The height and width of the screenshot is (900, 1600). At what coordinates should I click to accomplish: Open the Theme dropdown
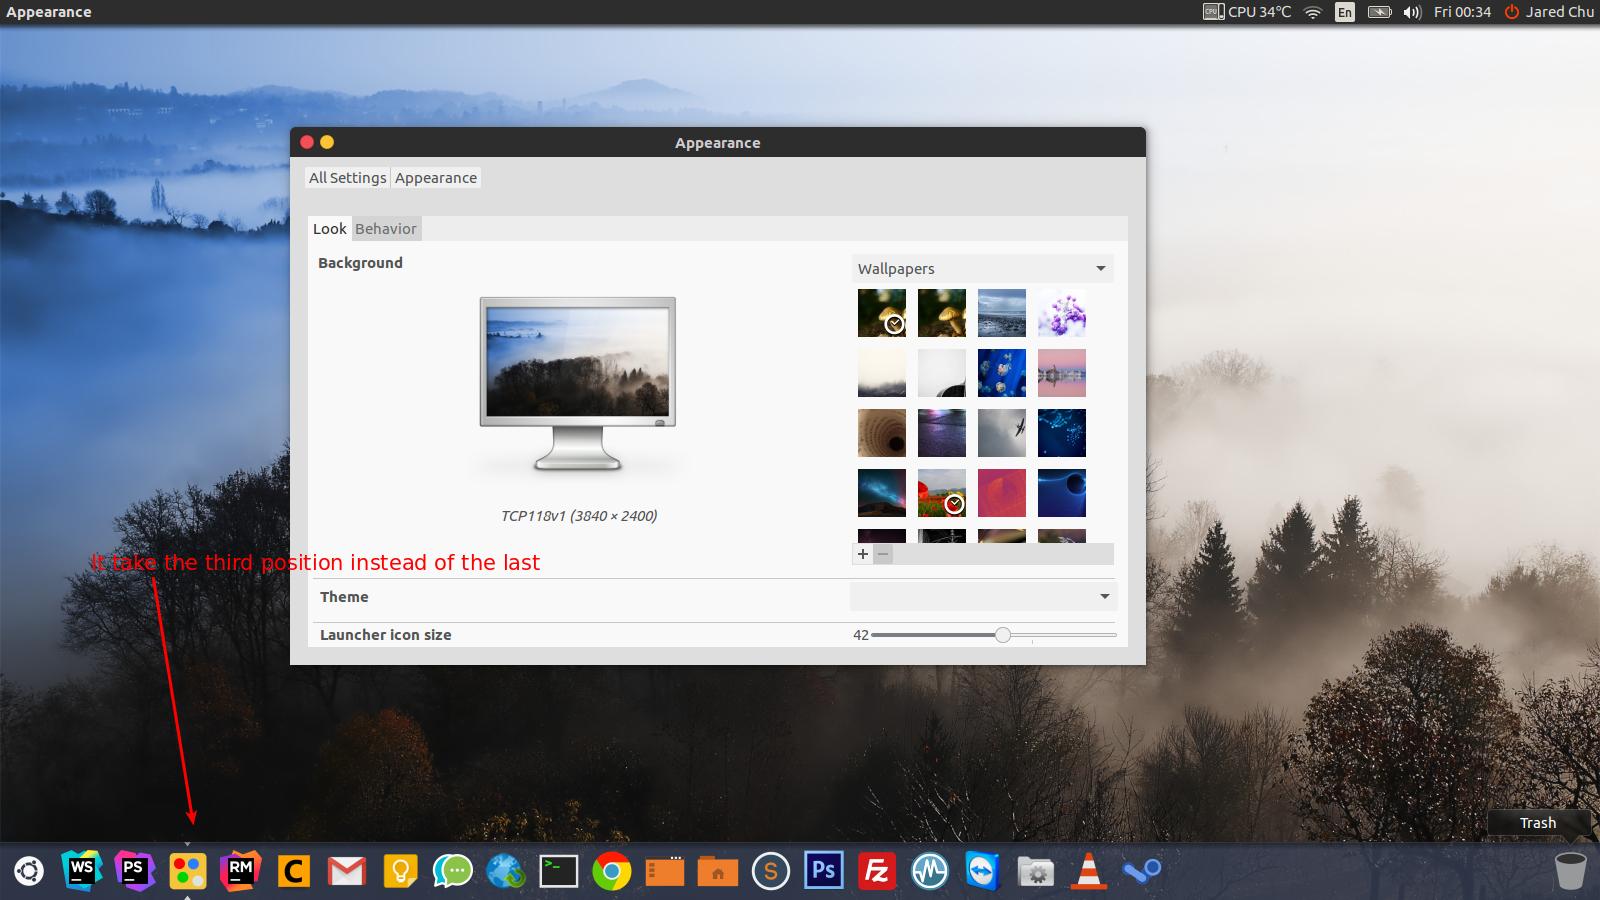tap(982, 597)
